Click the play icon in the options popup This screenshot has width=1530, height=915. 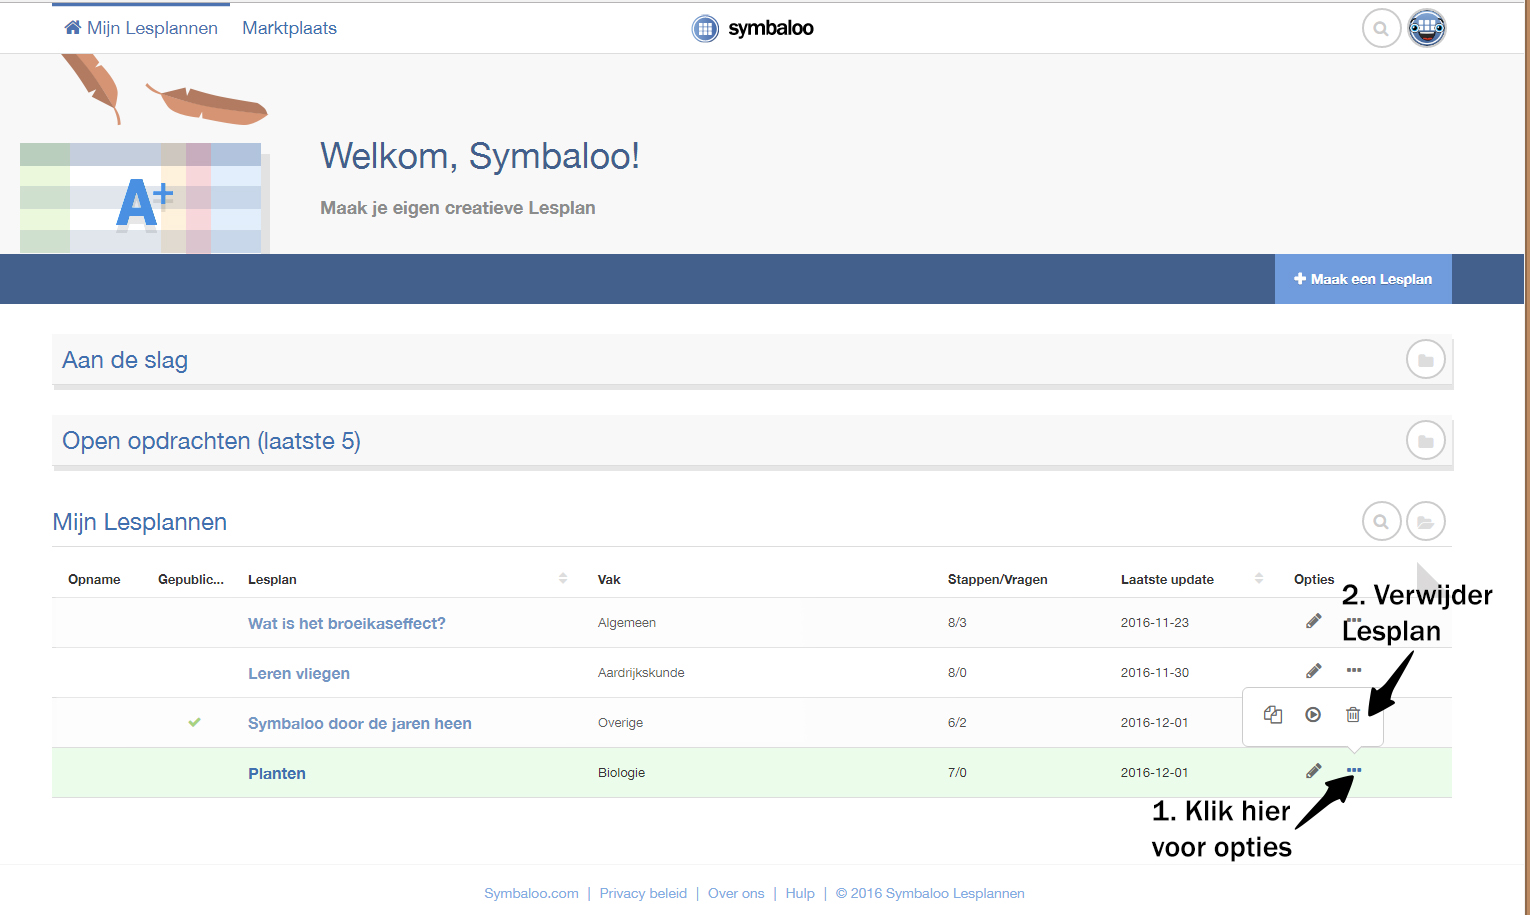tap(1313, 714)
